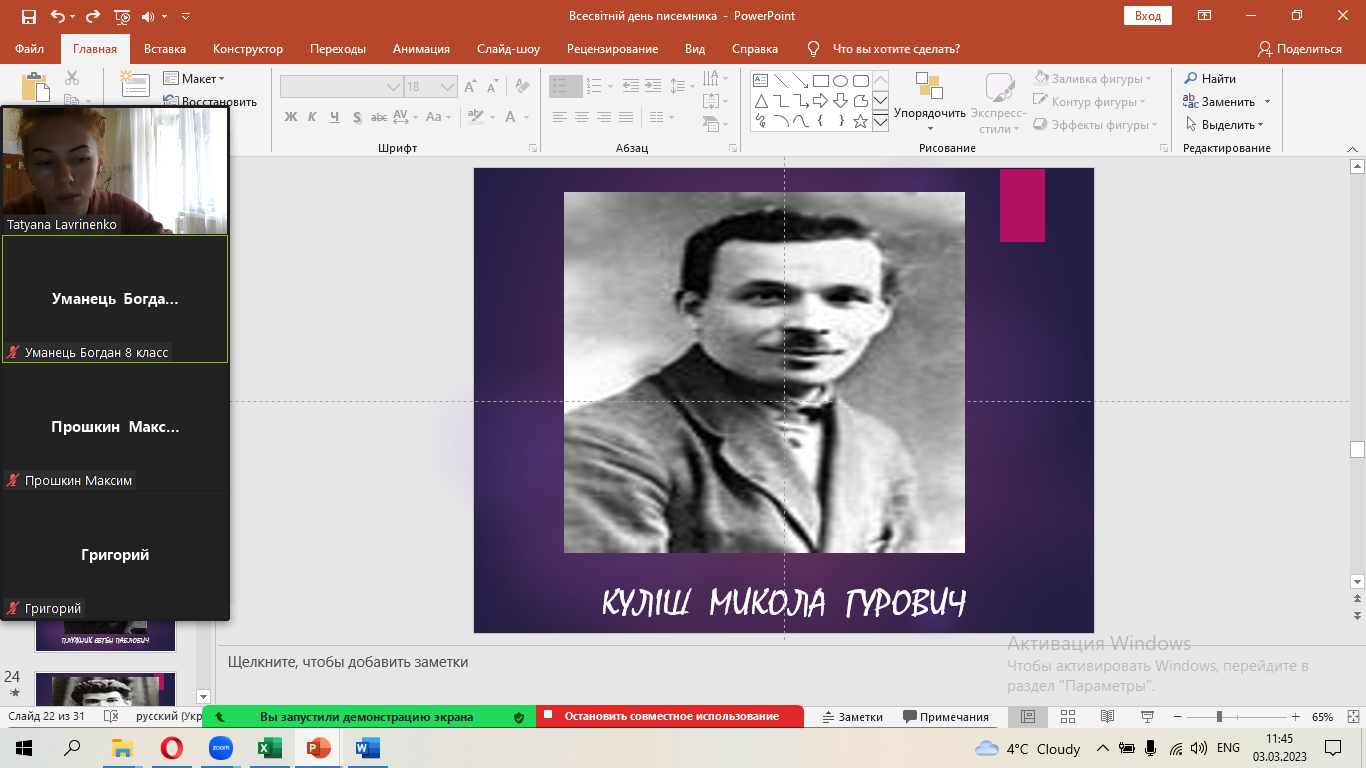Image resolution: width=1366 pixels, height=768 pixels.
Task: Toggle the Примечания comments pane
Action: [x=945, y=717]
